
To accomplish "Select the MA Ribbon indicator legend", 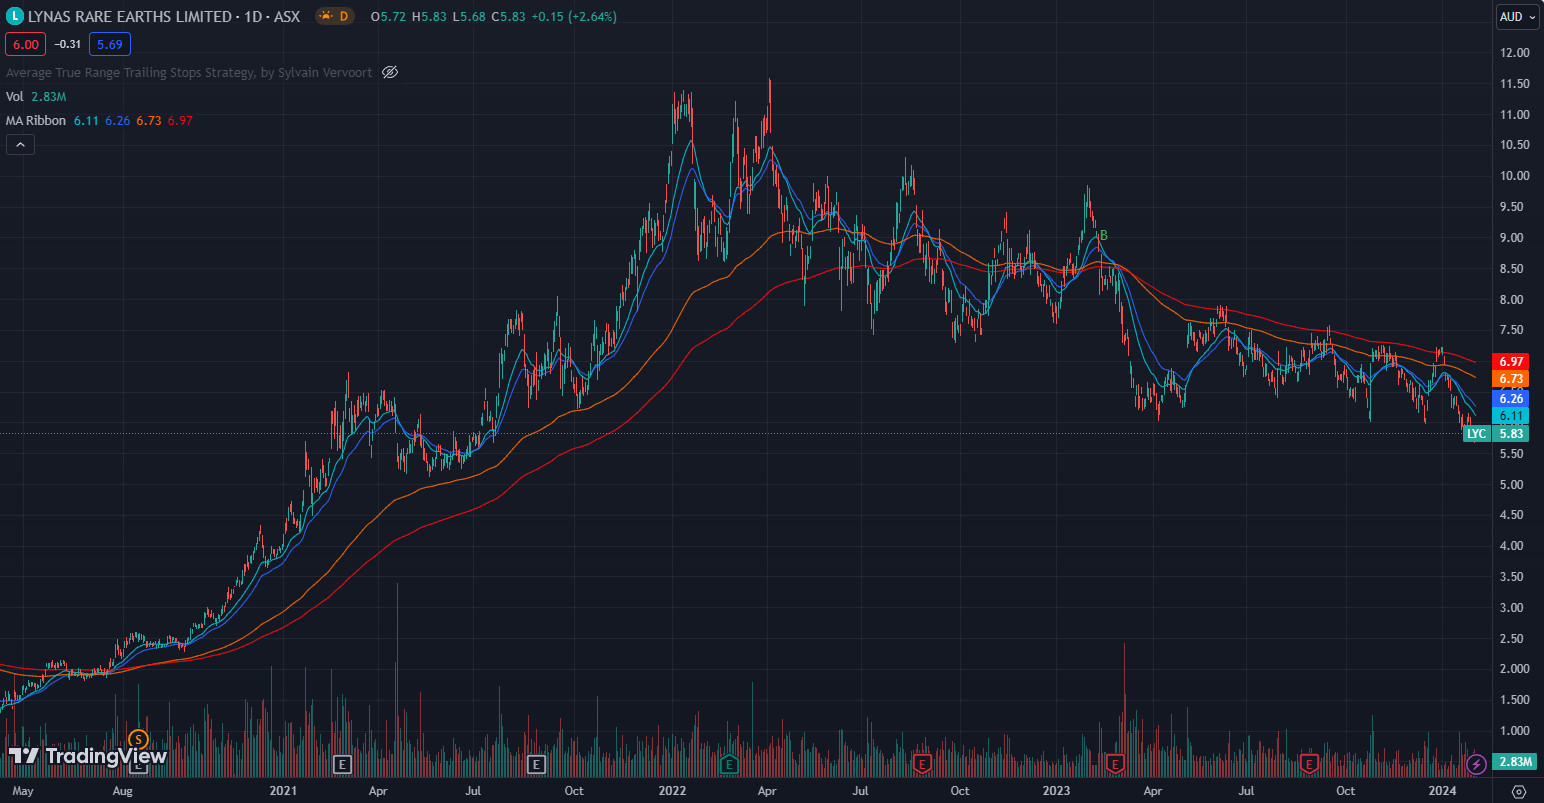I will 36,120.
